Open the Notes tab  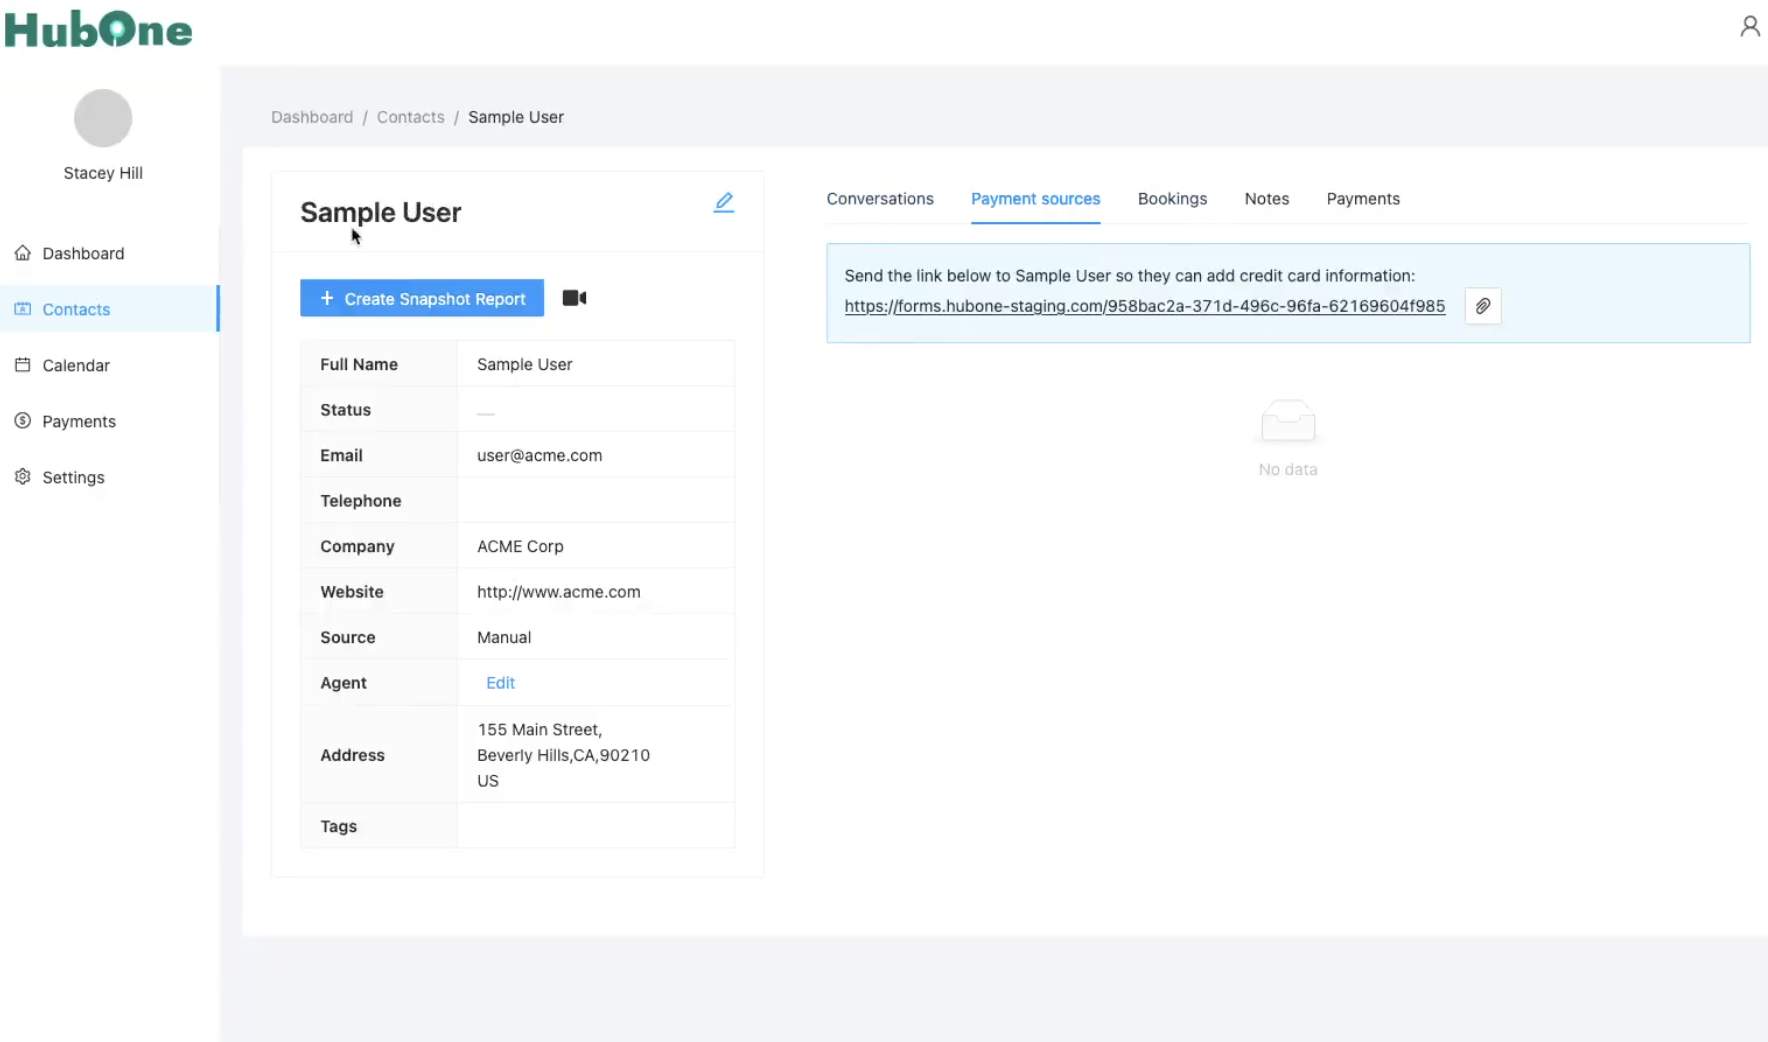point(1267,199)
